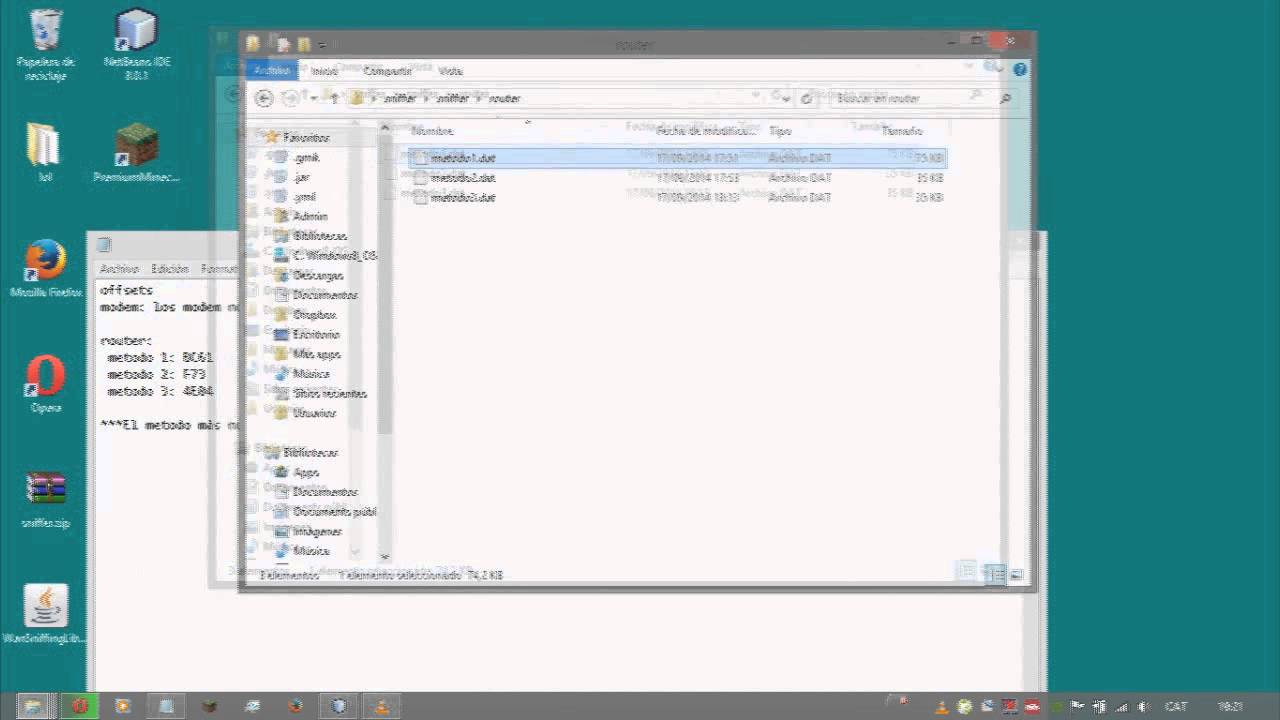Select the metodo2.dat file
This screenshot has width=1280, height=720.
(x=676, y=178)
